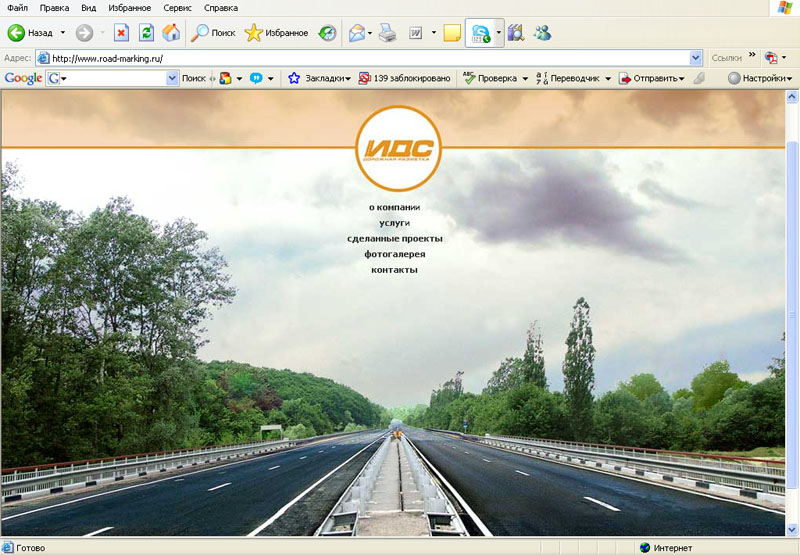The image size is (800, 555).
Task: Go to Home page via house icon
Action: coord(171,33)
